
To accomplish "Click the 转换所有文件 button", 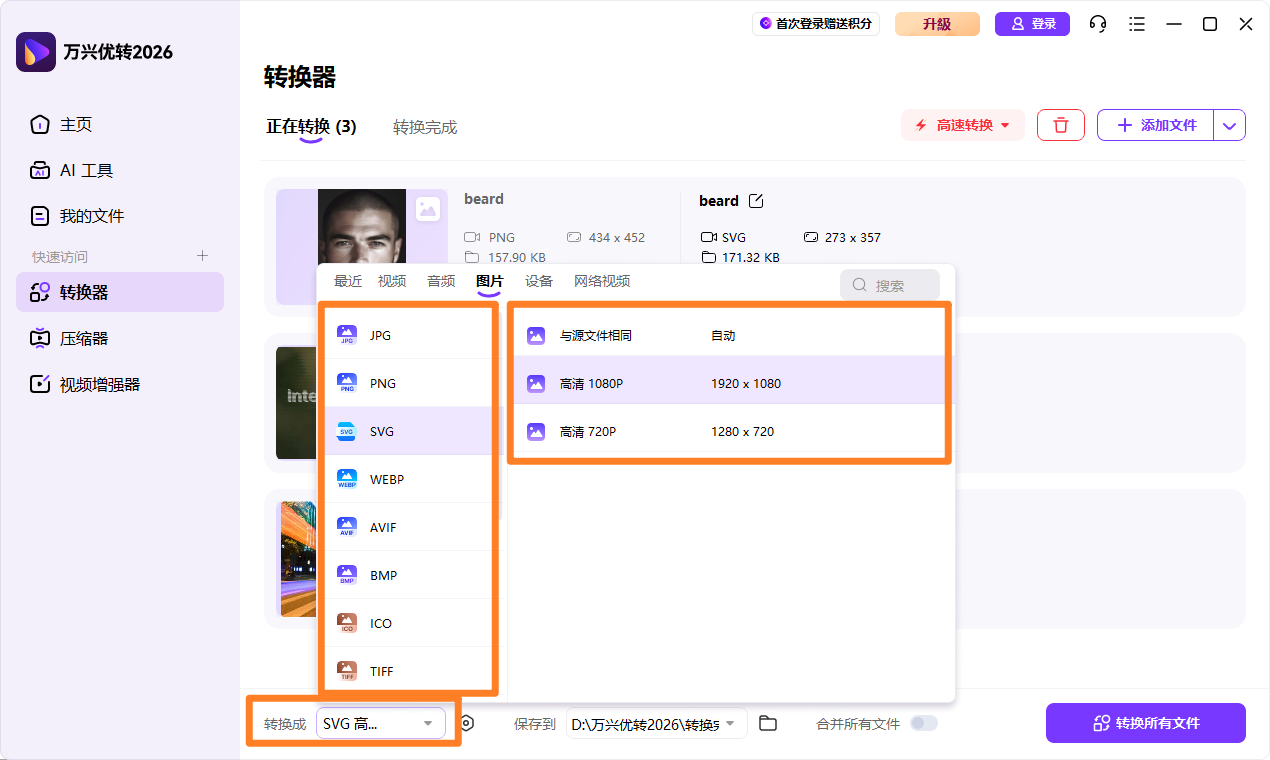I will [1145, 722].
